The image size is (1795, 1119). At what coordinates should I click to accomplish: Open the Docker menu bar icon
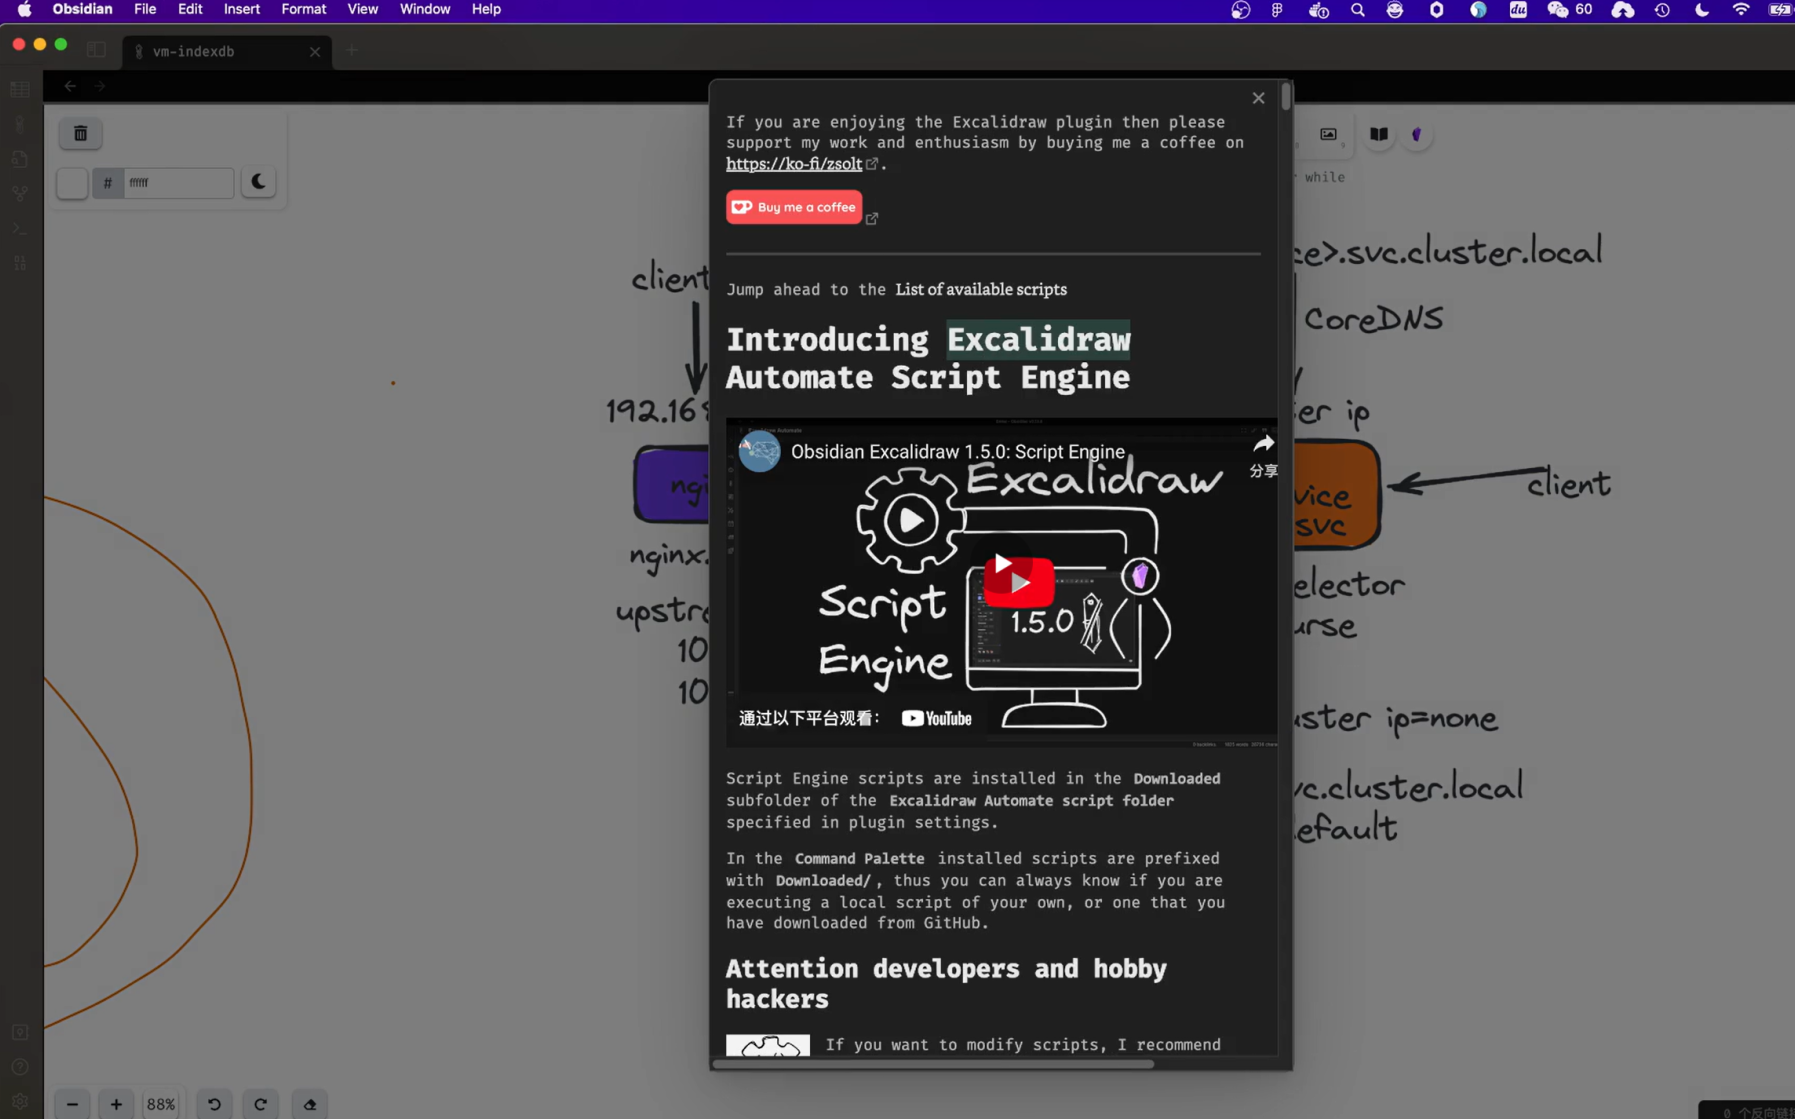coord(1318,10)
